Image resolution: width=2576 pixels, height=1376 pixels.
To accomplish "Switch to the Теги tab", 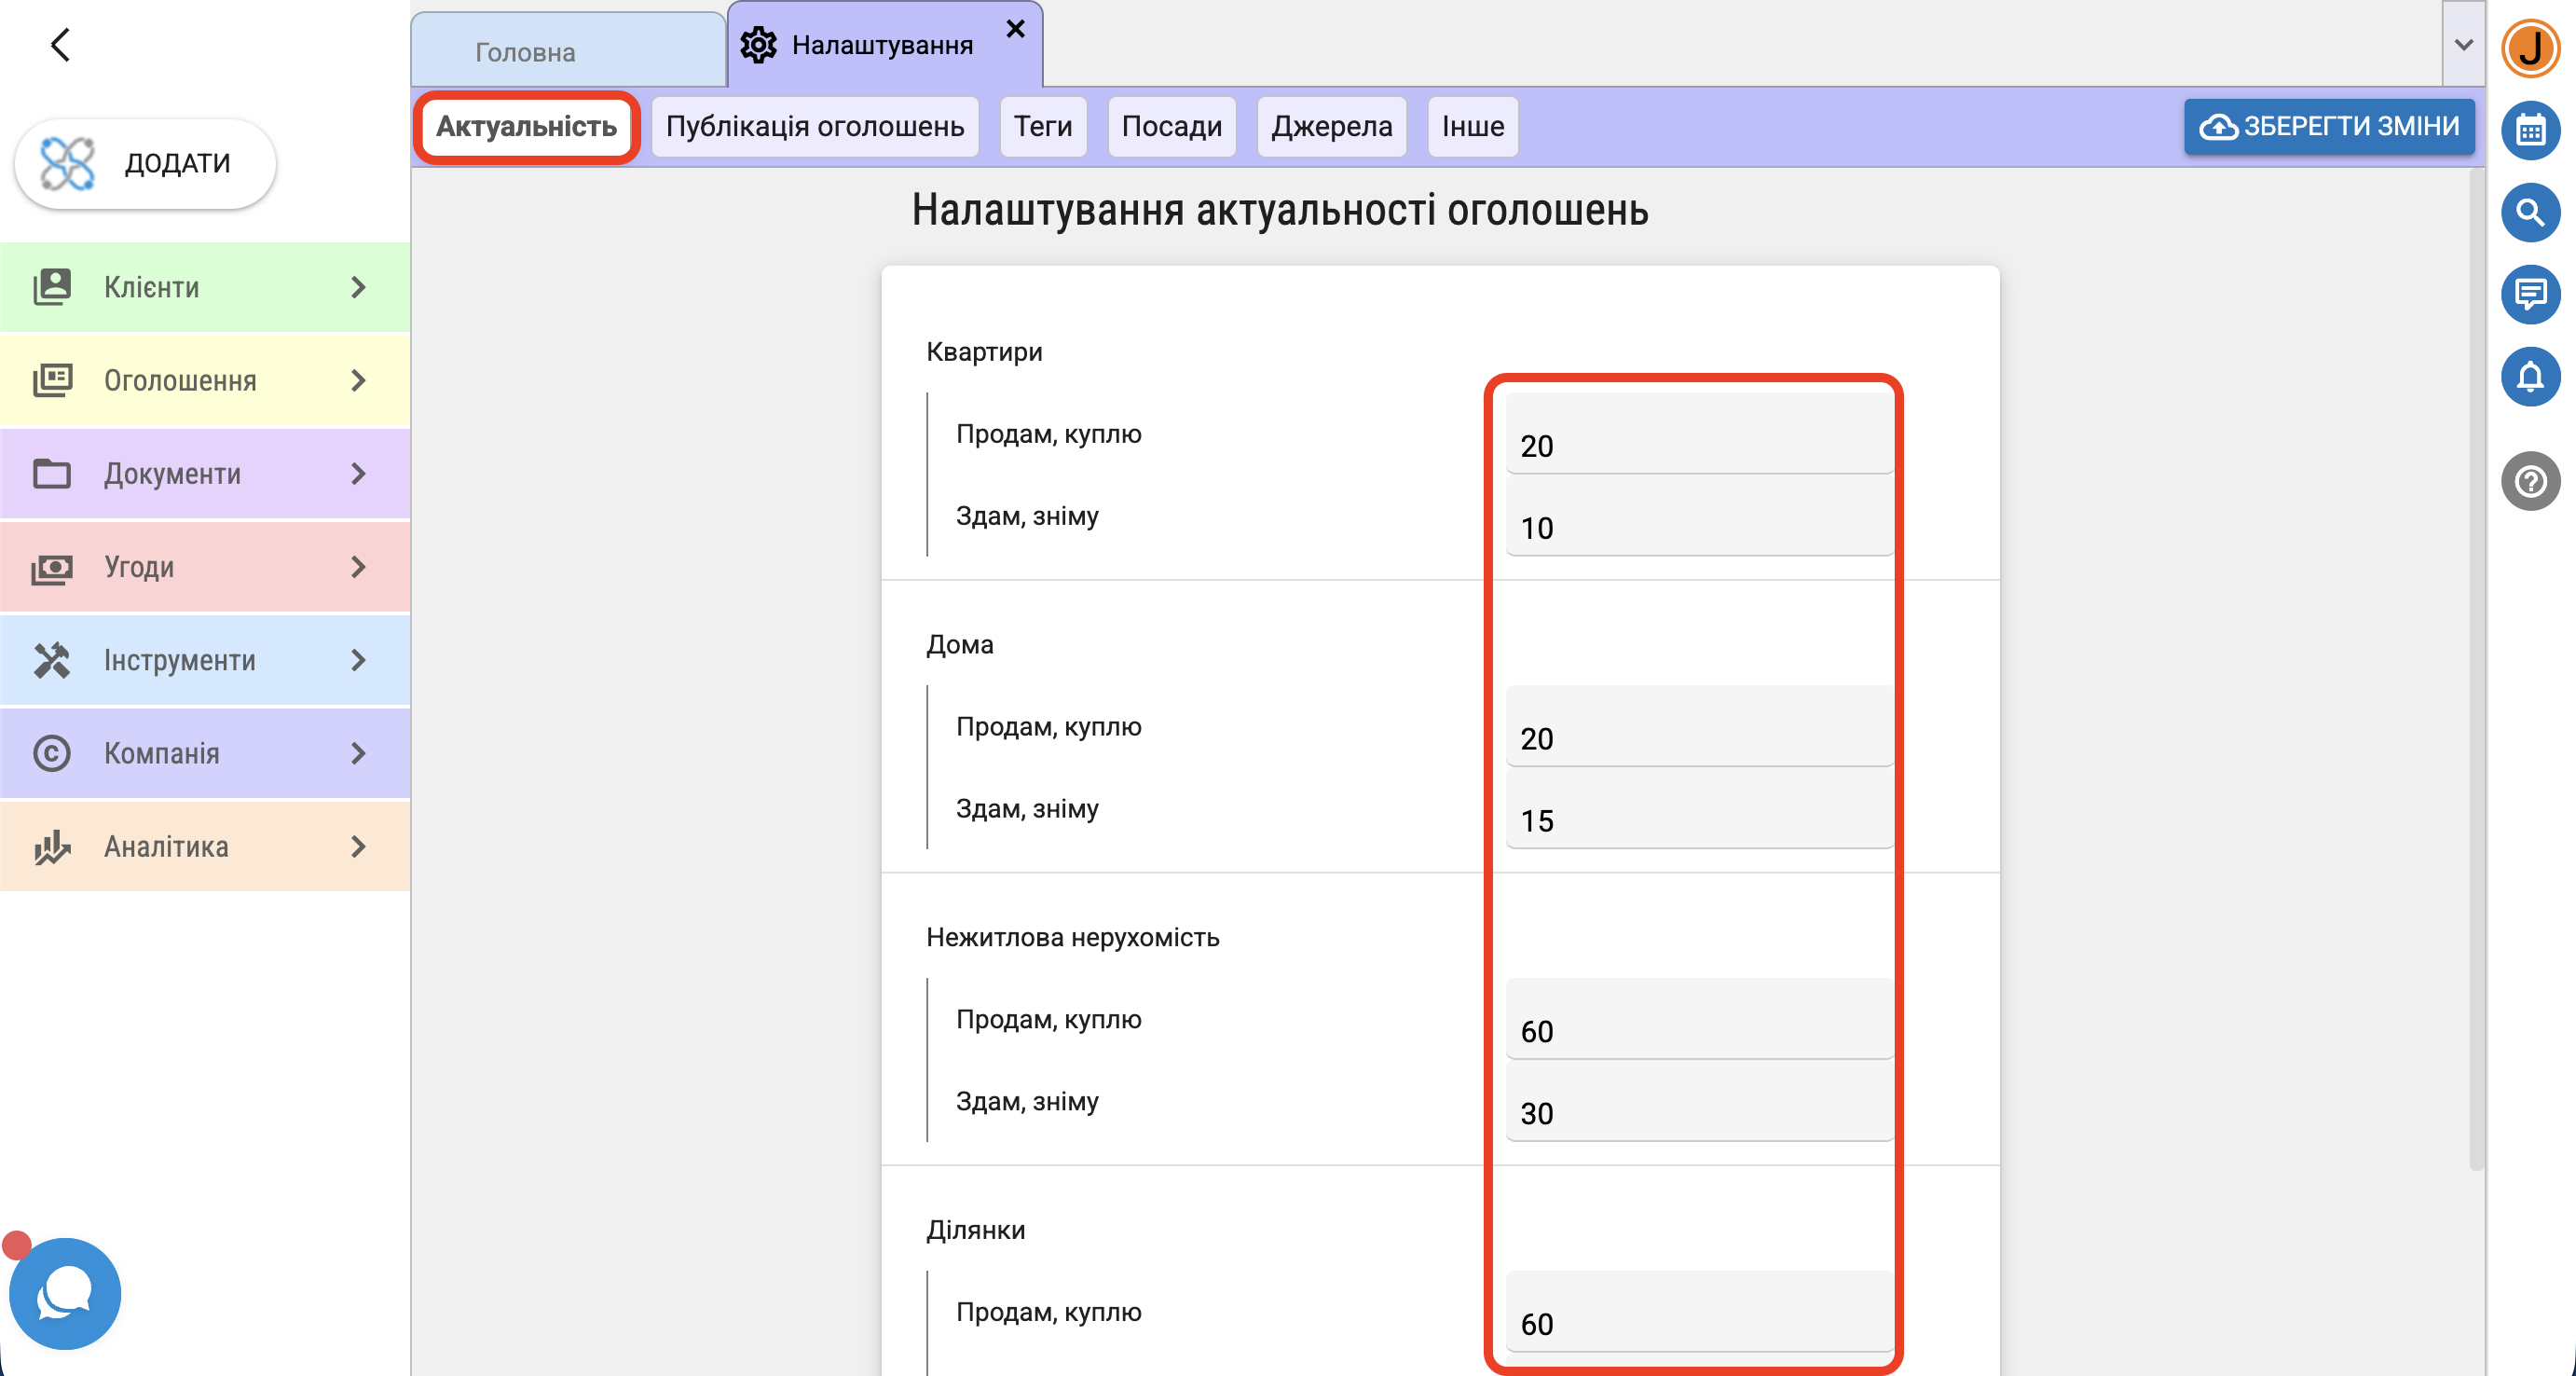I will pyautogui.click(x=1042, y=127).
